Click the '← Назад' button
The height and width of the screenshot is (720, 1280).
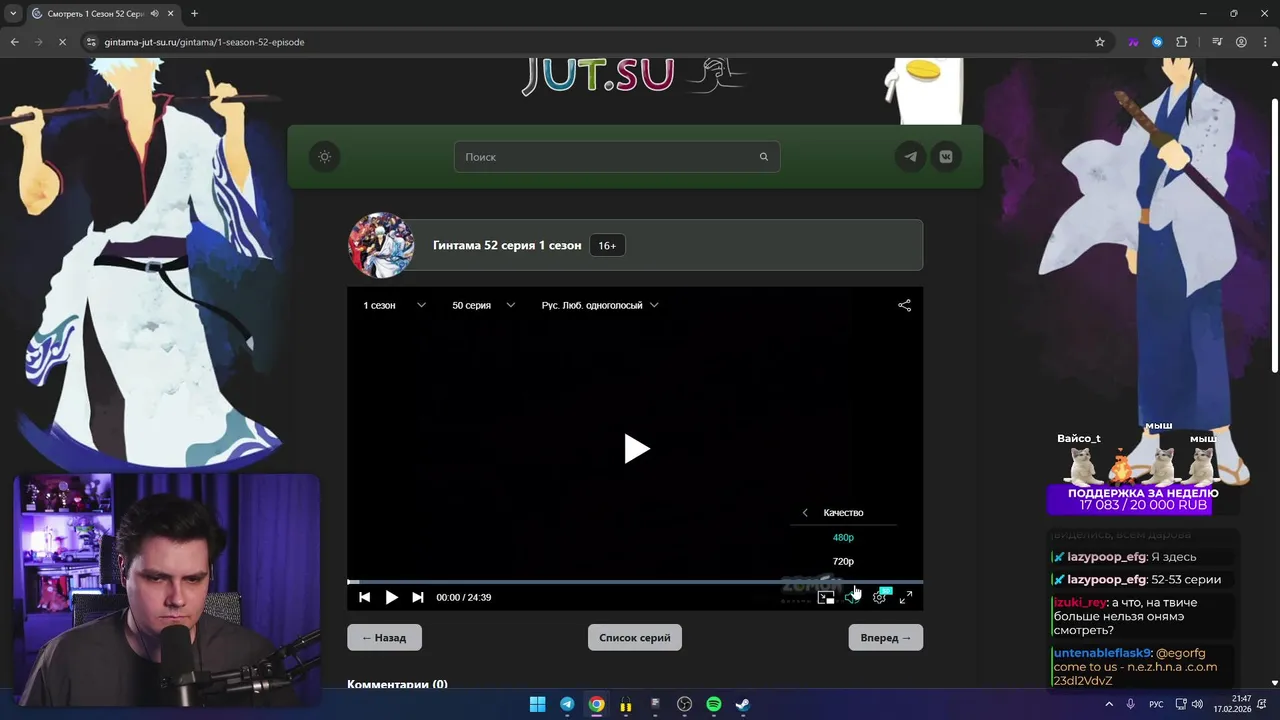coord(384,637)
